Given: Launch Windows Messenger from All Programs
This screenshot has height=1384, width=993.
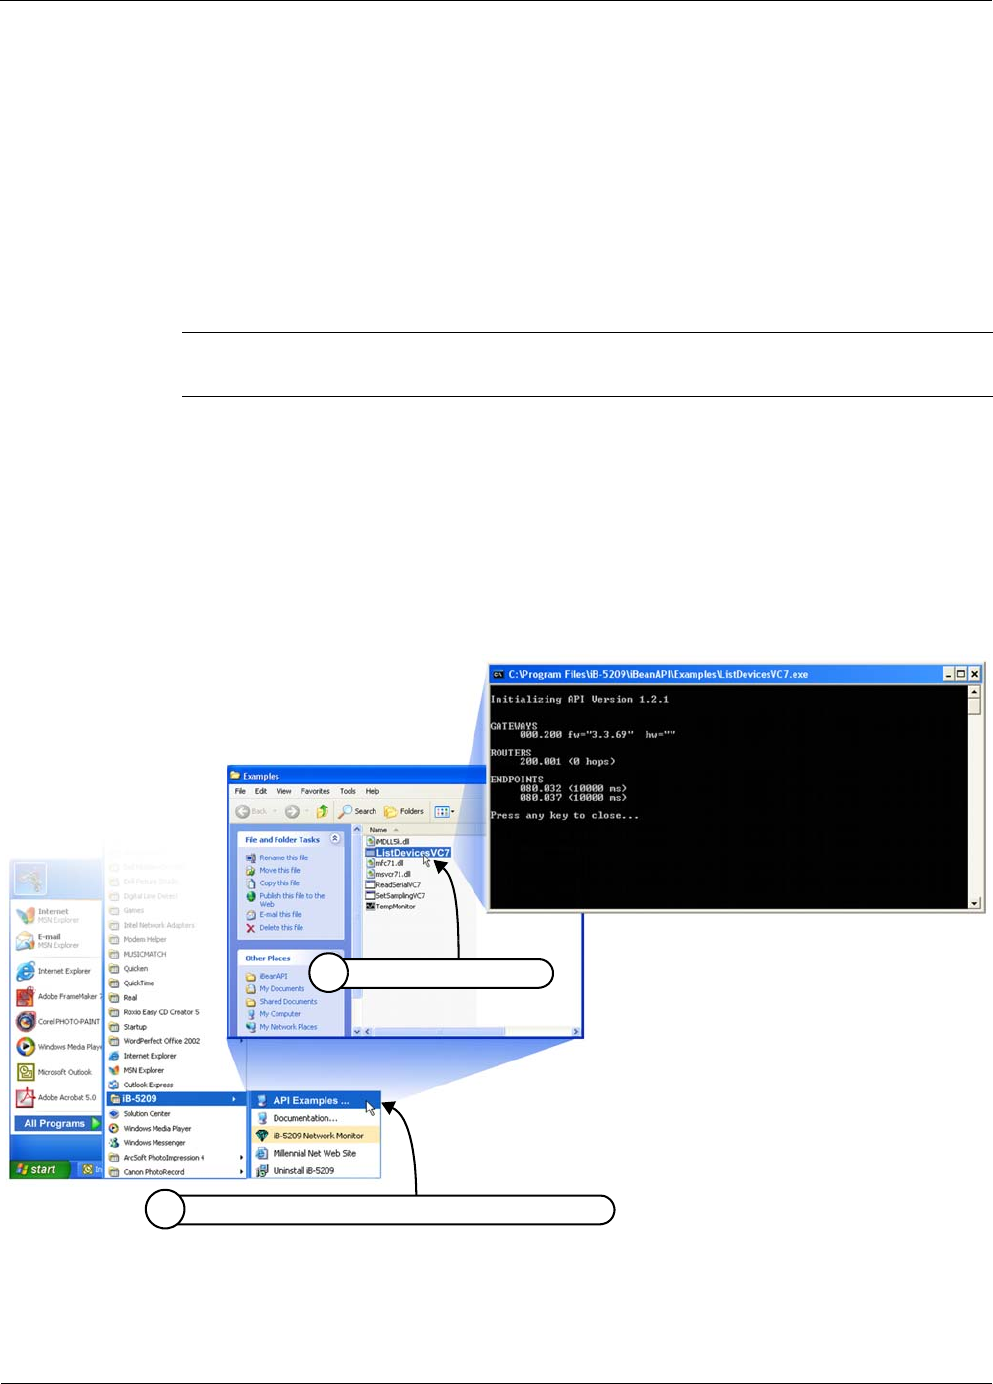Looking at the screenshot, I should pyautogui.click(x=148, y=1142).
